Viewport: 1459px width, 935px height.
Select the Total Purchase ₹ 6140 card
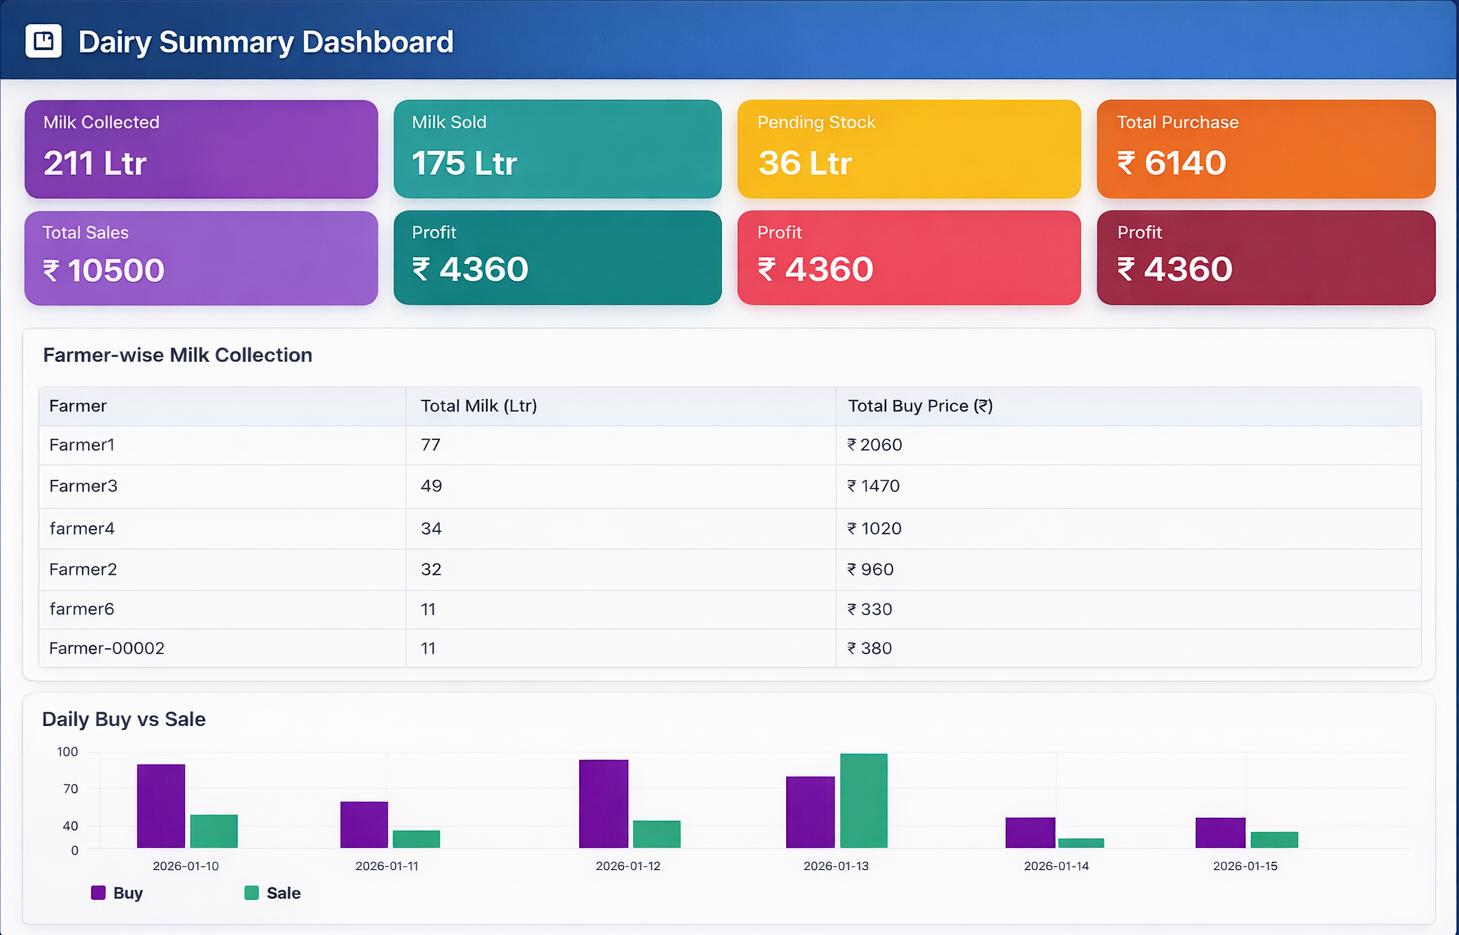coord(1266,149)
